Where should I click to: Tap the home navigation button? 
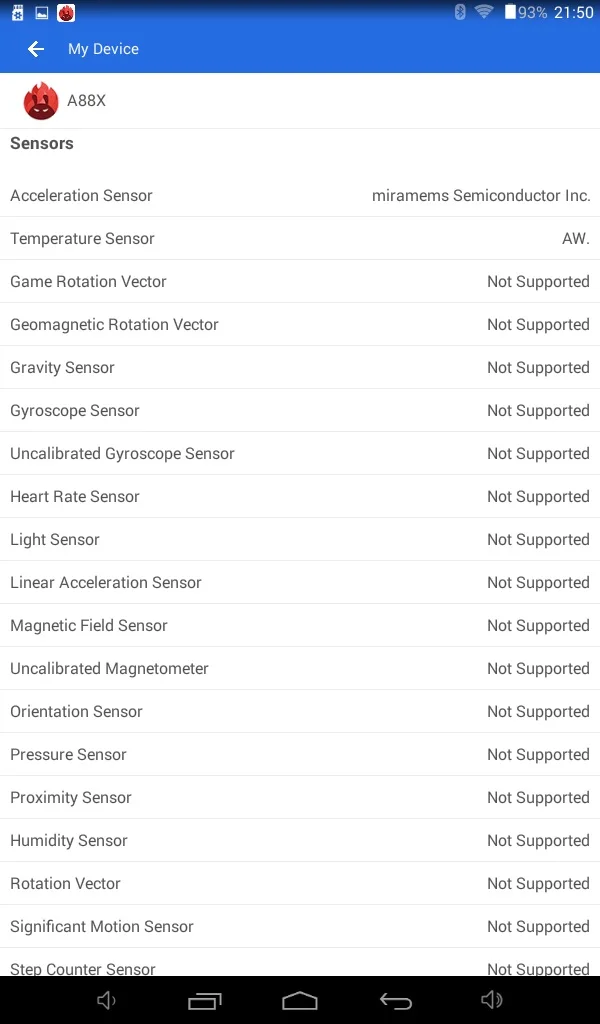click(300, 1000)
